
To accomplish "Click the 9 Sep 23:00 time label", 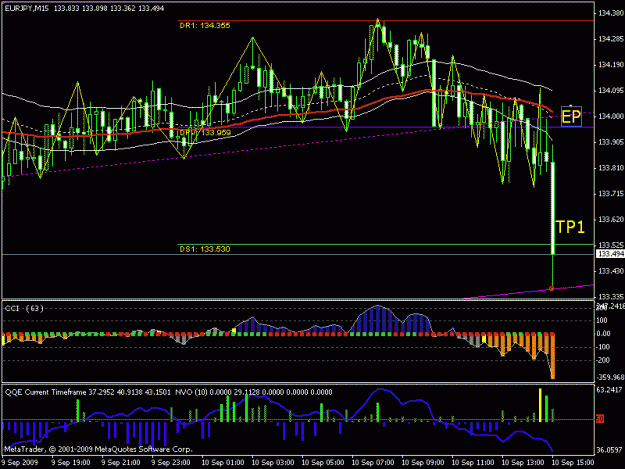I will (171, 463).
